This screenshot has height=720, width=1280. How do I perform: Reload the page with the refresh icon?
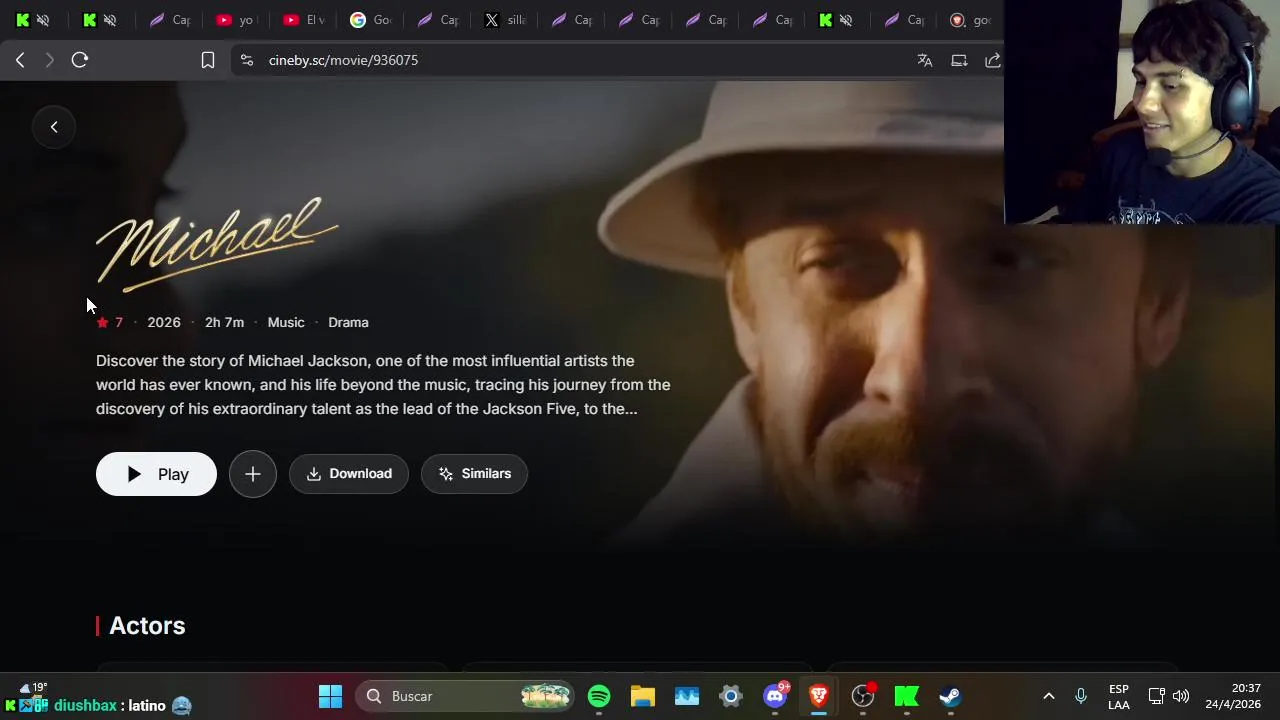[x=80, y=60]
